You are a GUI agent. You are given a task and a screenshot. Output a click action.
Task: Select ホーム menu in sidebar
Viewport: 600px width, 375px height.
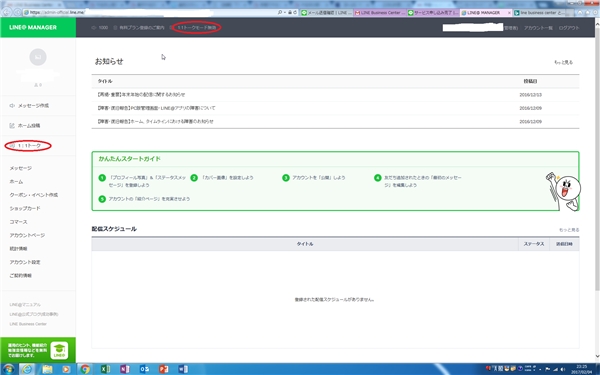pos(16,182)
